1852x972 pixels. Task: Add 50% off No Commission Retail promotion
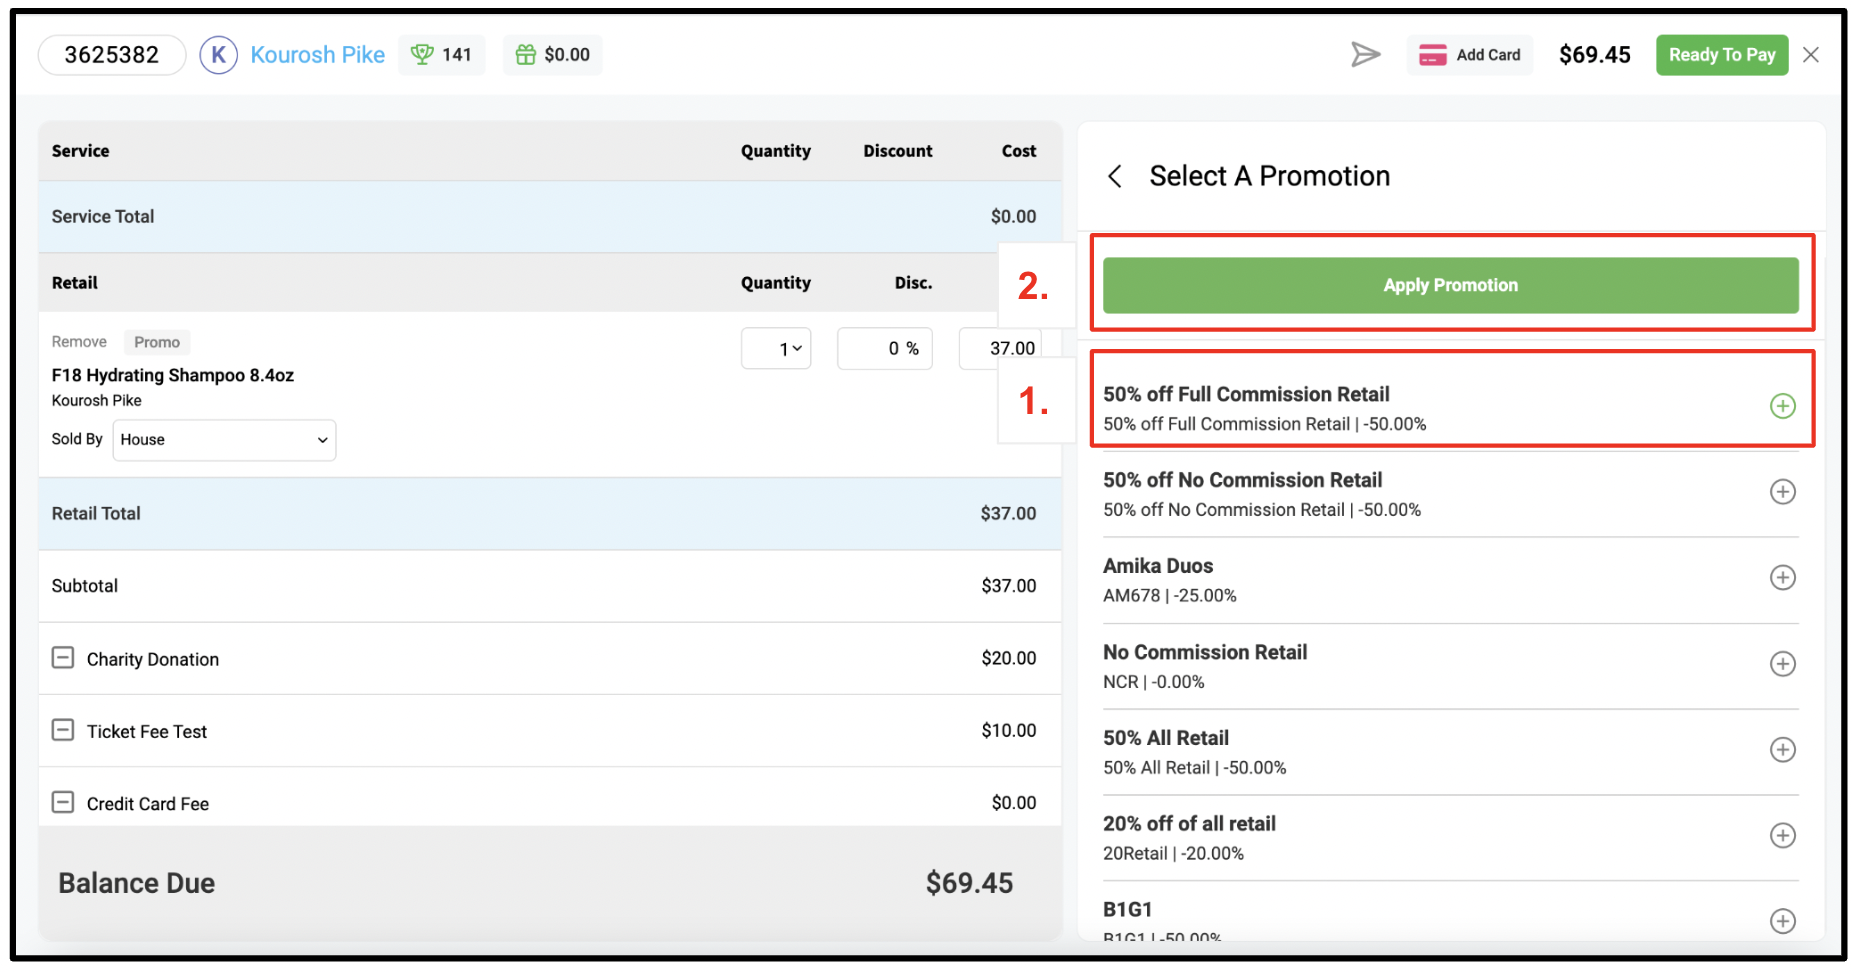point(1782,492)
